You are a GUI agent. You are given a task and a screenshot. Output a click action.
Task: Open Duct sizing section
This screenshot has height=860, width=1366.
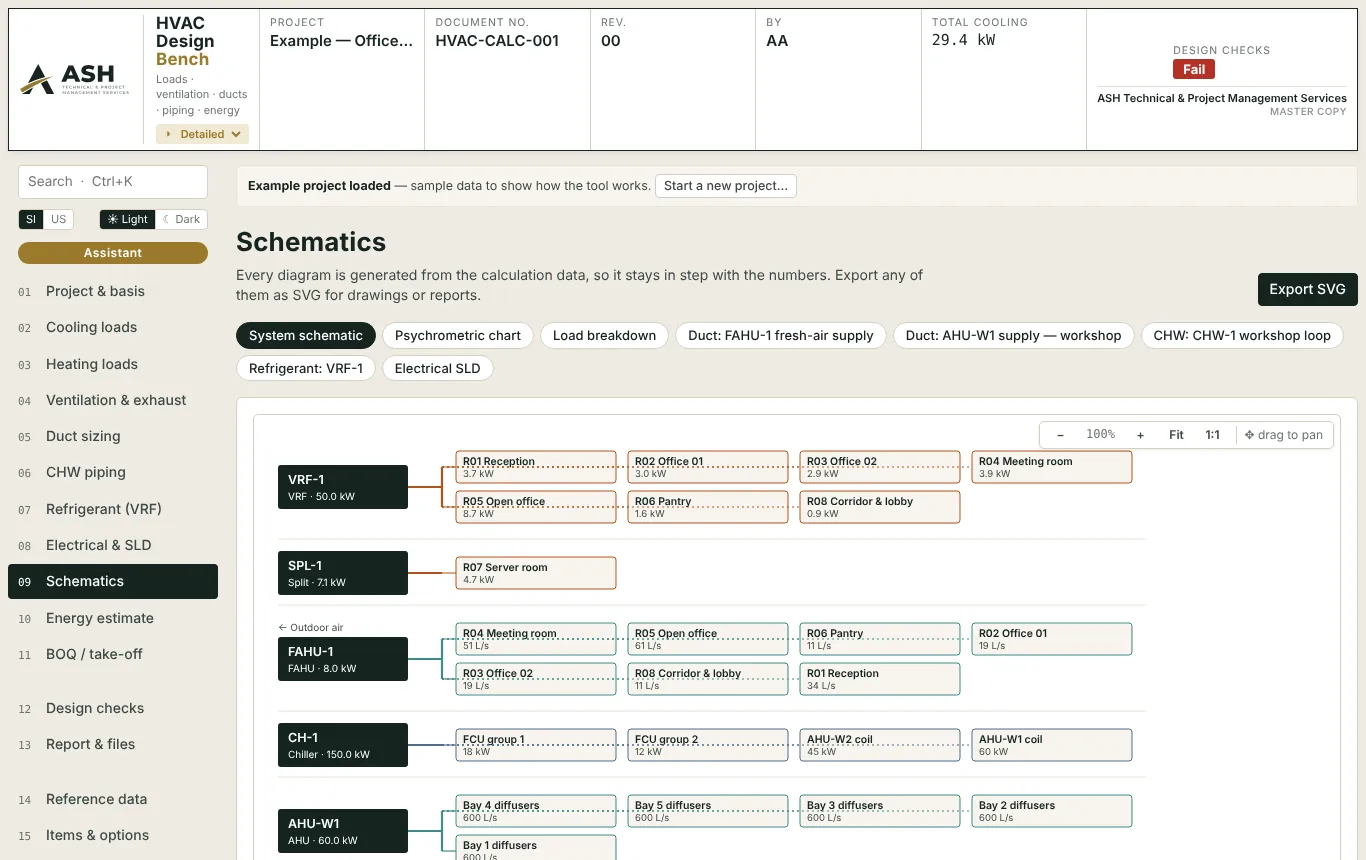(113, 436)
